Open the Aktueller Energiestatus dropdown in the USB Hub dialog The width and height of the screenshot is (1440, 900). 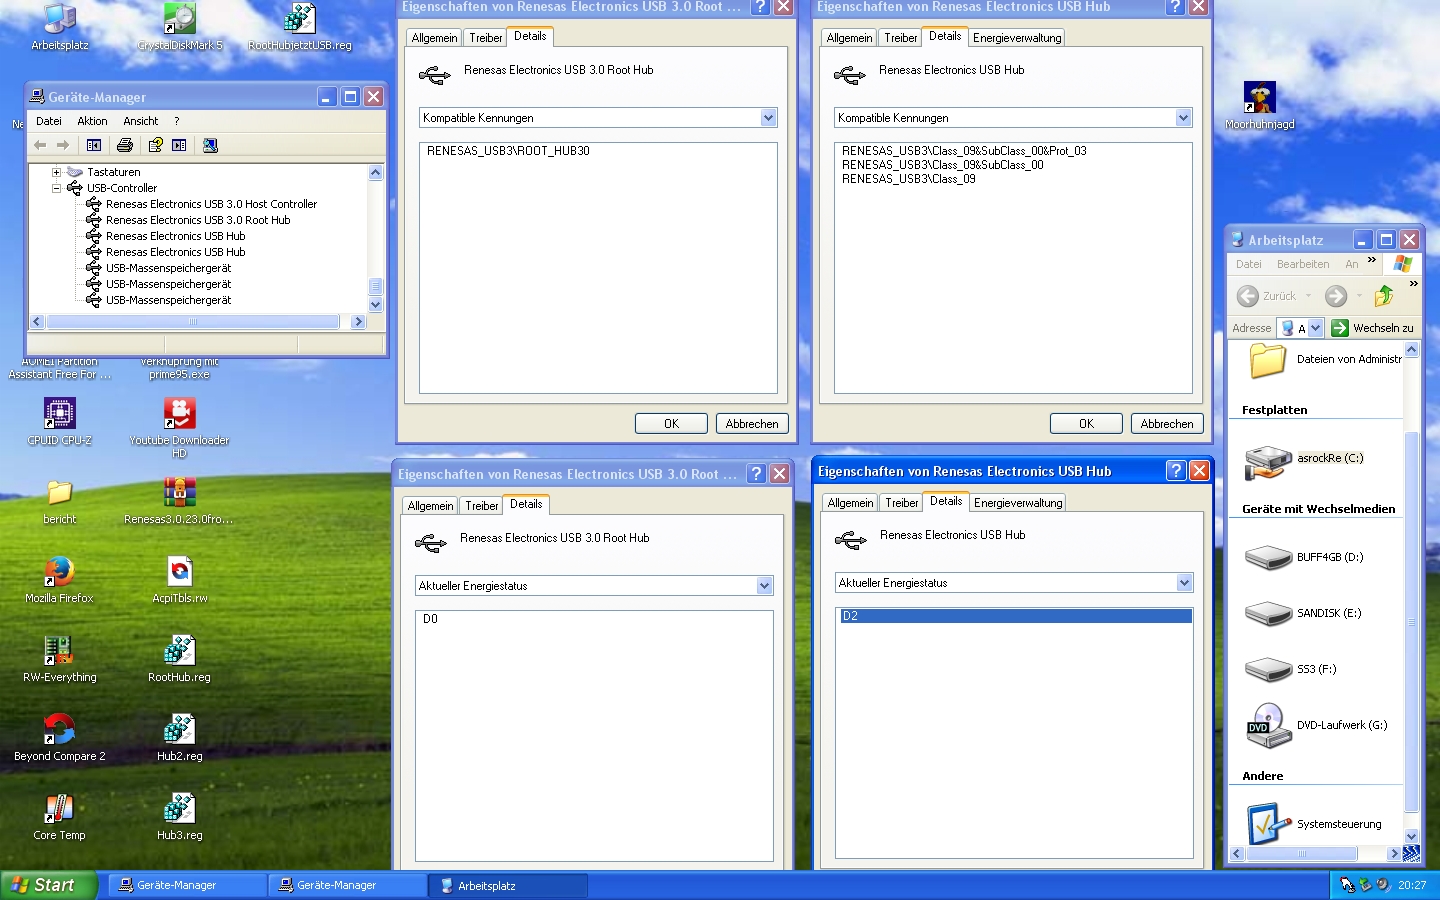pos(1184,583)
